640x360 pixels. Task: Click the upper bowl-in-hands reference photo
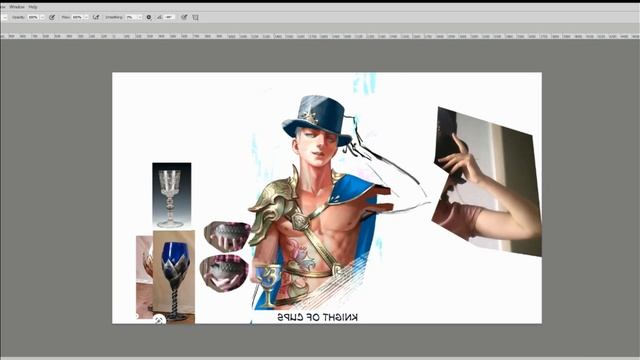pyautogui.click(x=227, y=236)
